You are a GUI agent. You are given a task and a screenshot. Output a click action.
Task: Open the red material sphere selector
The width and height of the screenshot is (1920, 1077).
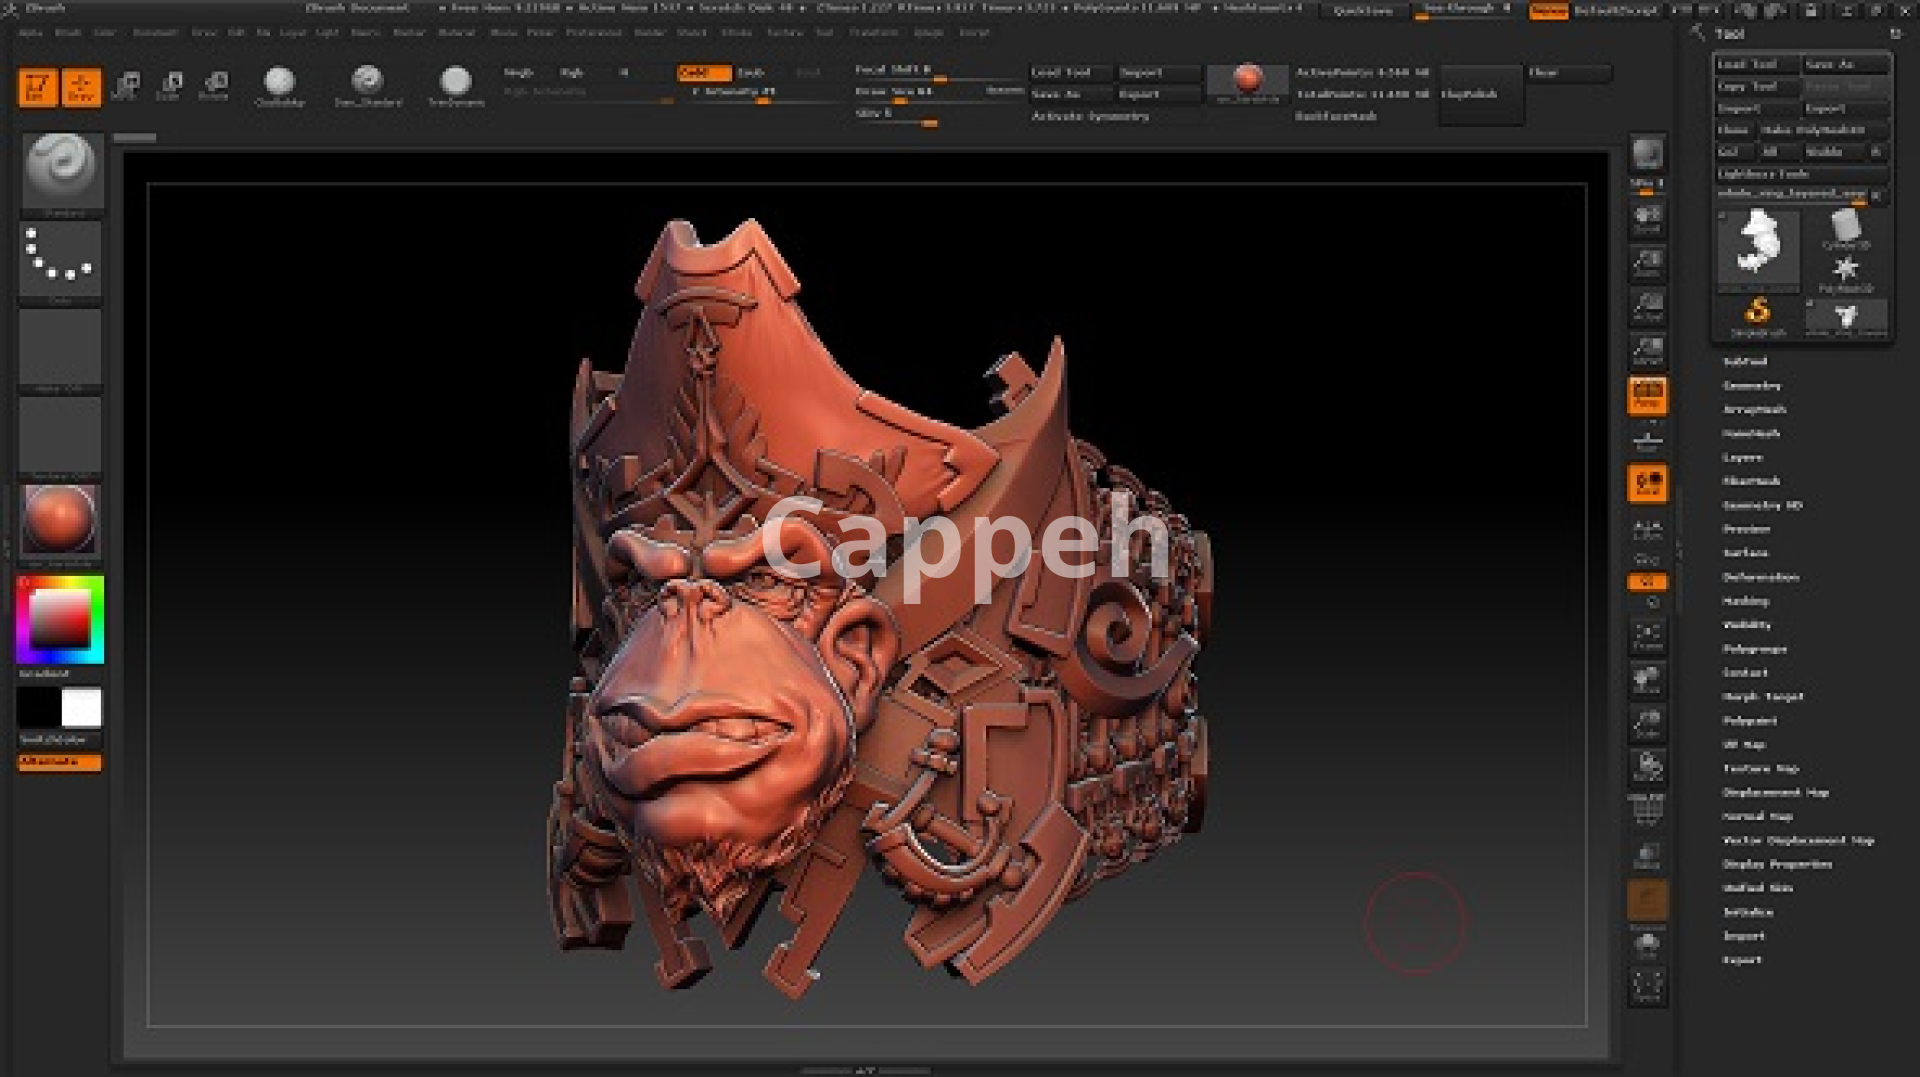(x=59, y=520)
